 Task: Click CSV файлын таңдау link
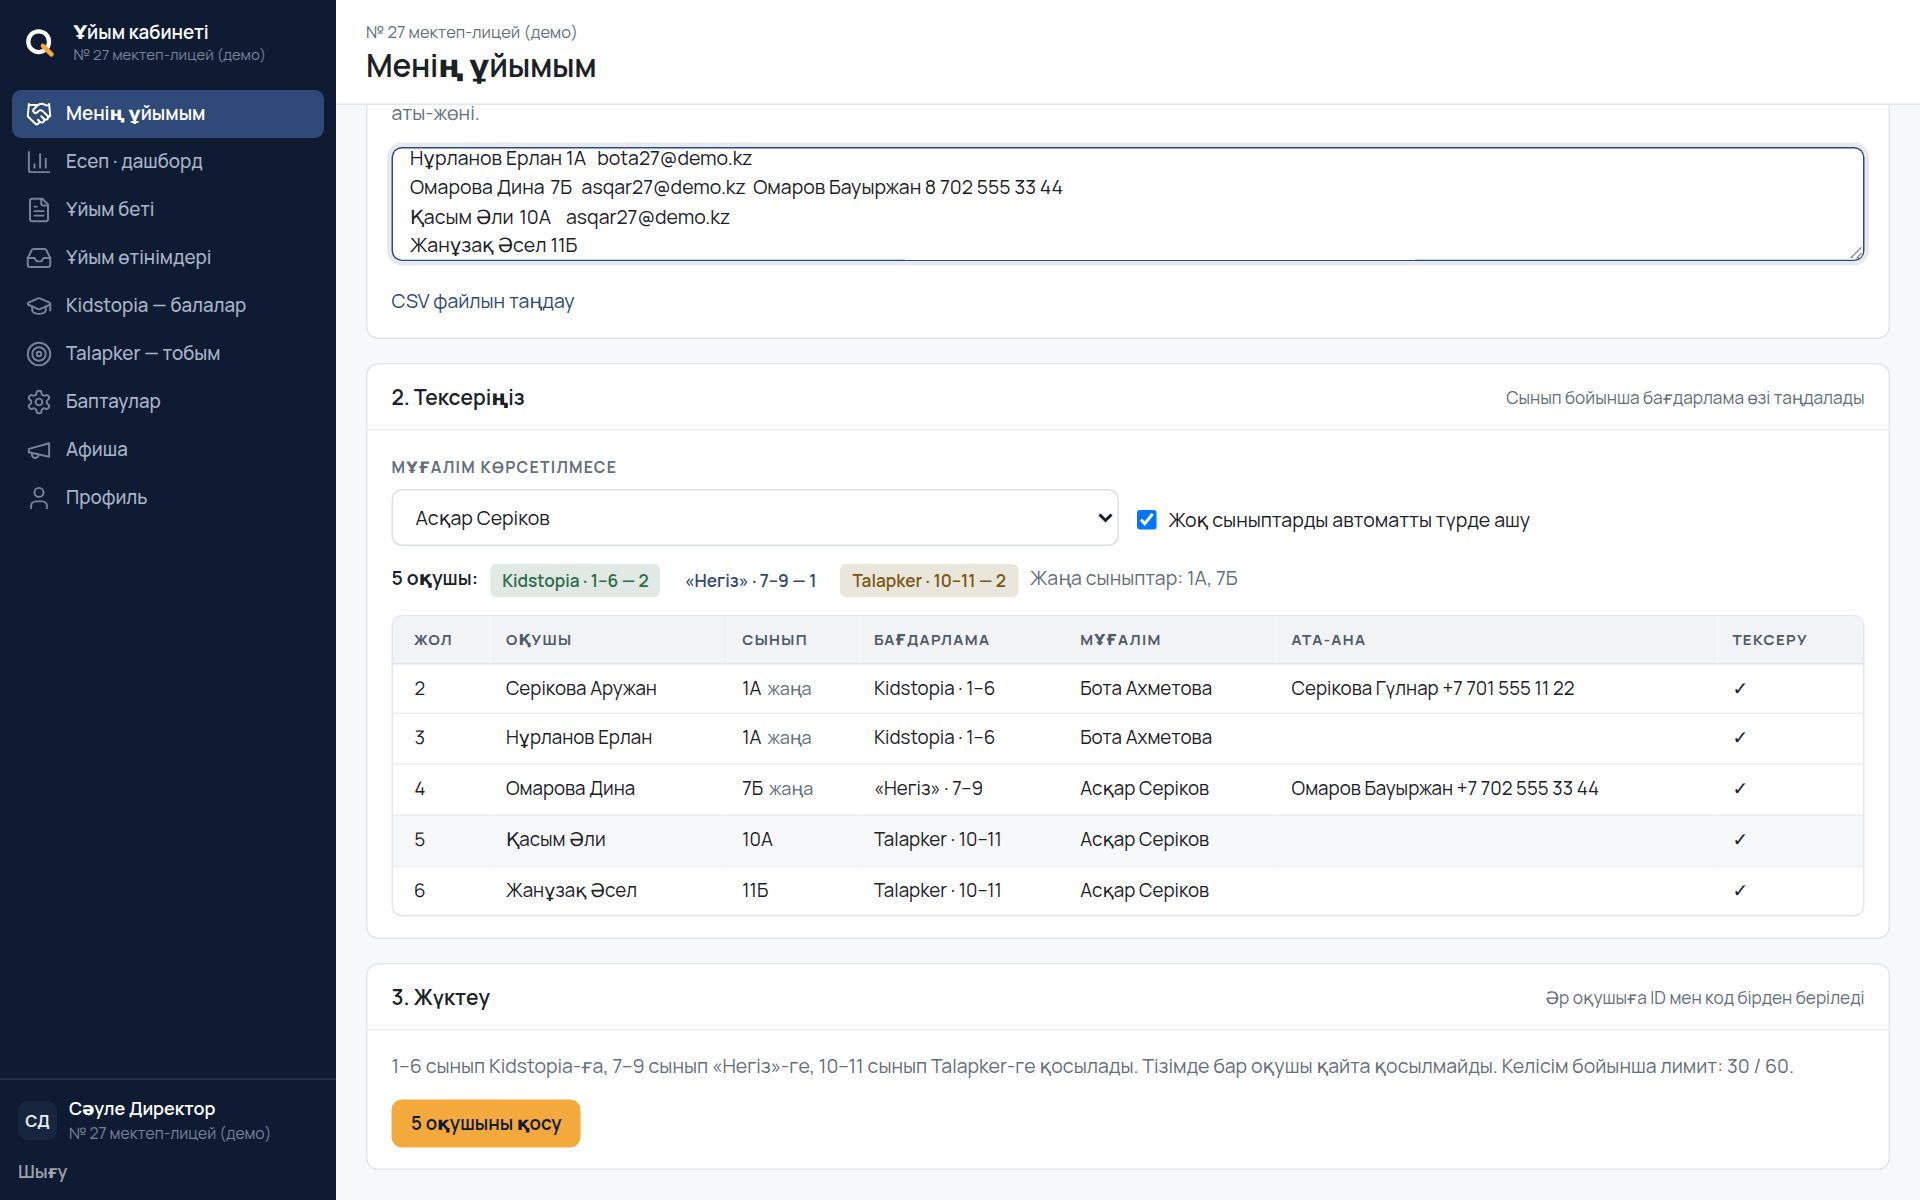[483, 302]
